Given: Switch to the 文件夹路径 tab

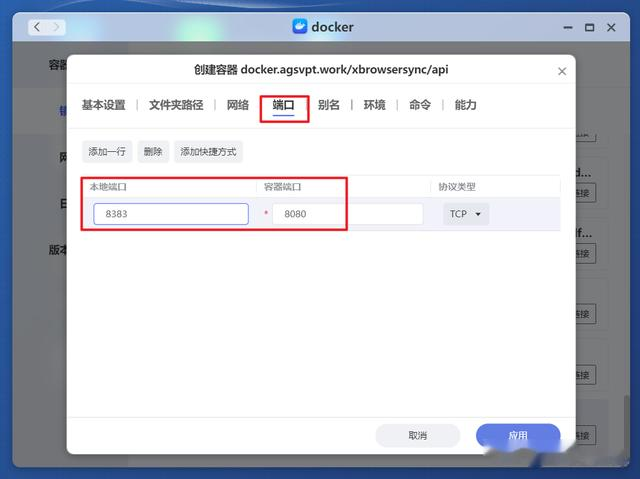Looking at the screenshot, I should tap(176, 105).
